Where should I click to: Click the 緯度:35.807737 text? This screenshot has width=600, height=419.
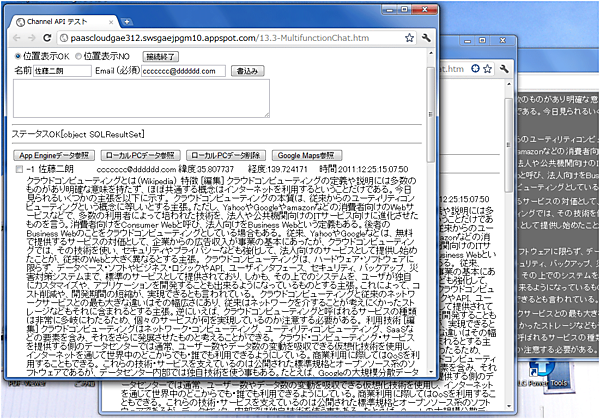[x=206, y=169]
